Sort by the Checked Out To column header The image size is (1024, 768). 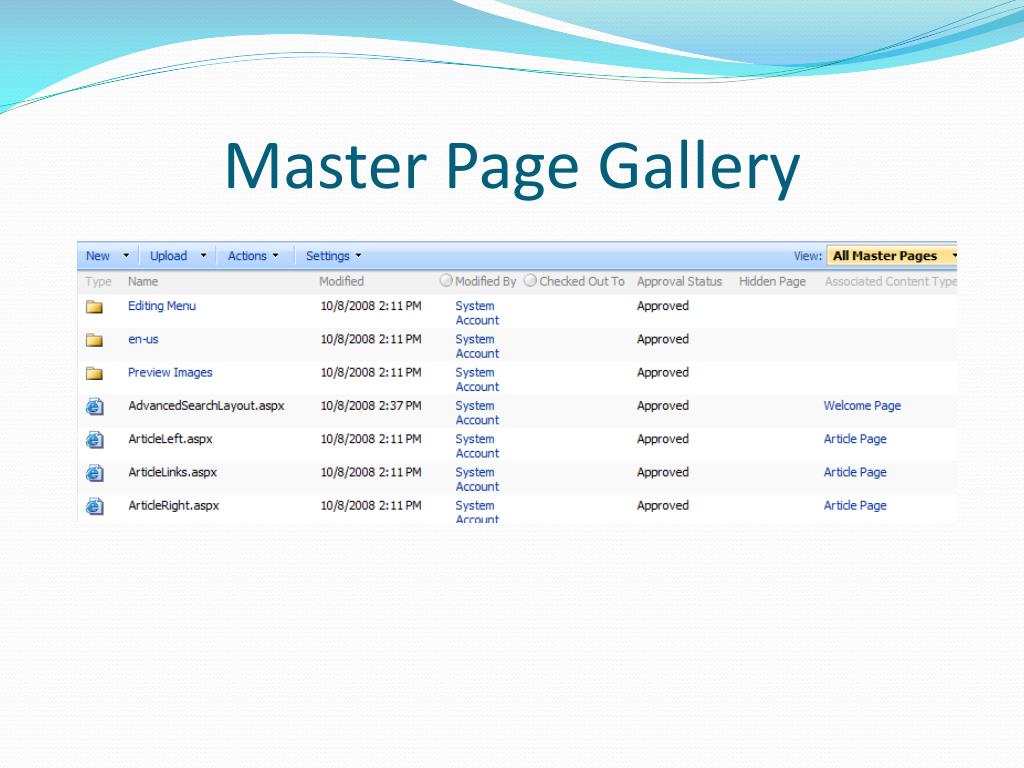(x=582, y=281)
